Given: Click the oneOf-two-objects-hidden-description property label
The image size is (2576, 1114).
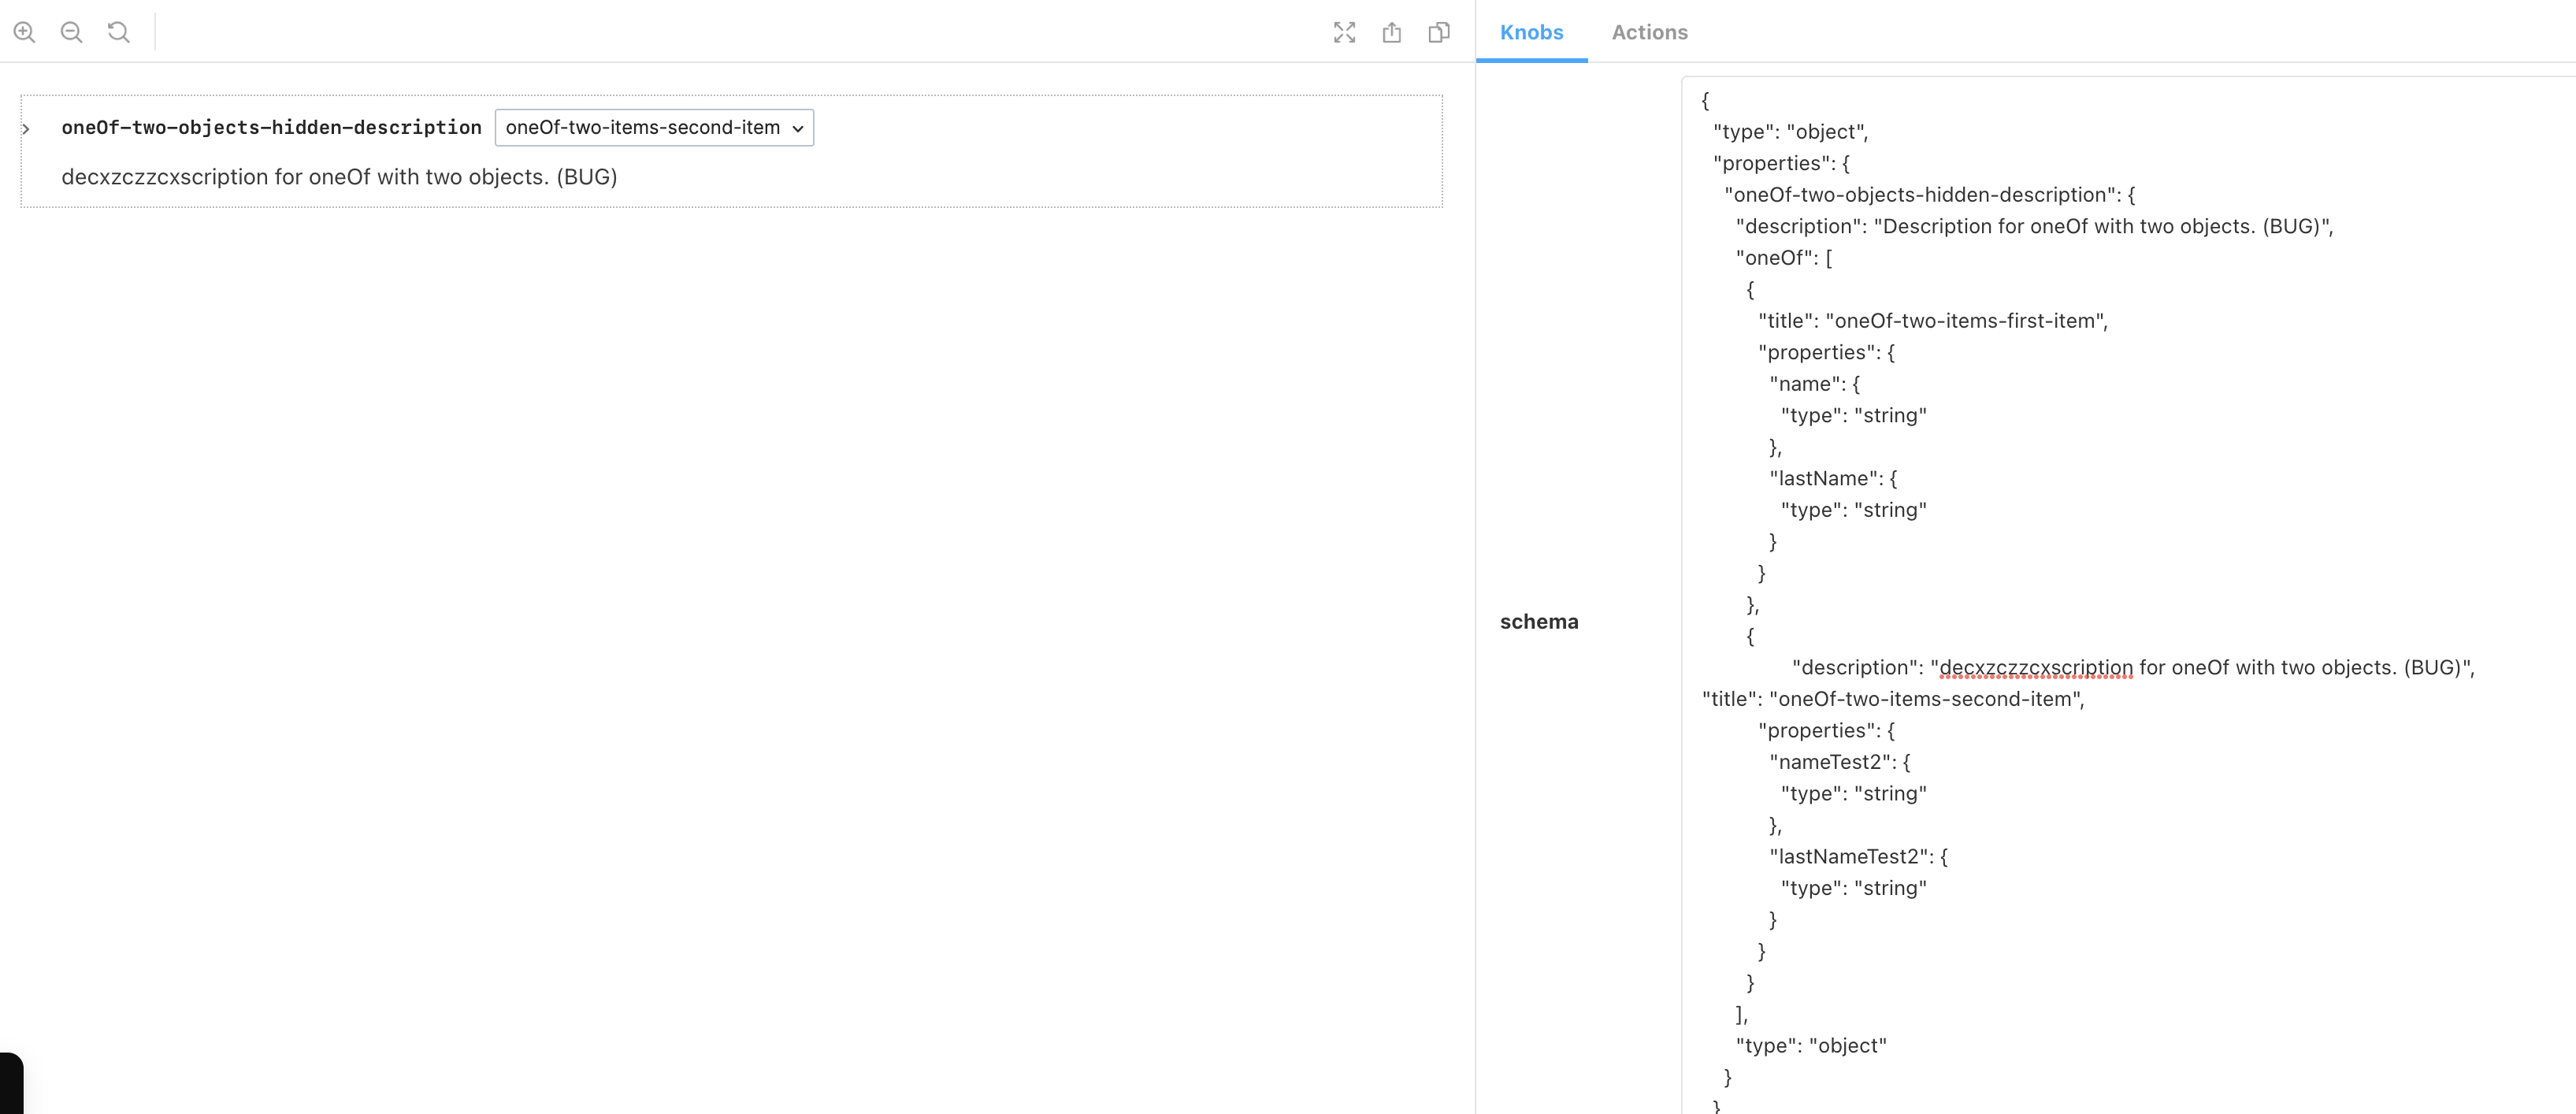Looking at the screenshot, I should pos(271,128).
